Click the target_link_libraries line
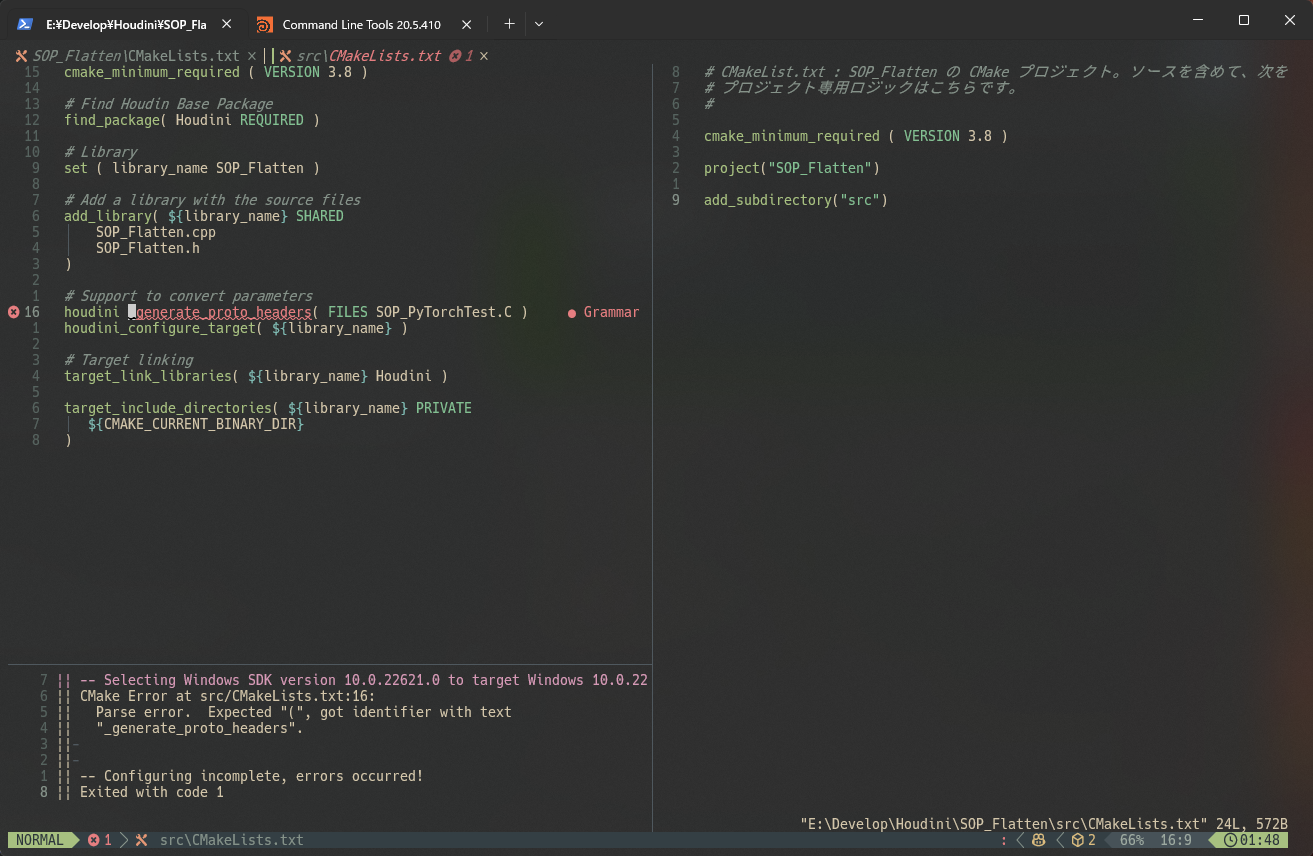The width and height of the screenshot is (1313, 856). coord(256,376)
